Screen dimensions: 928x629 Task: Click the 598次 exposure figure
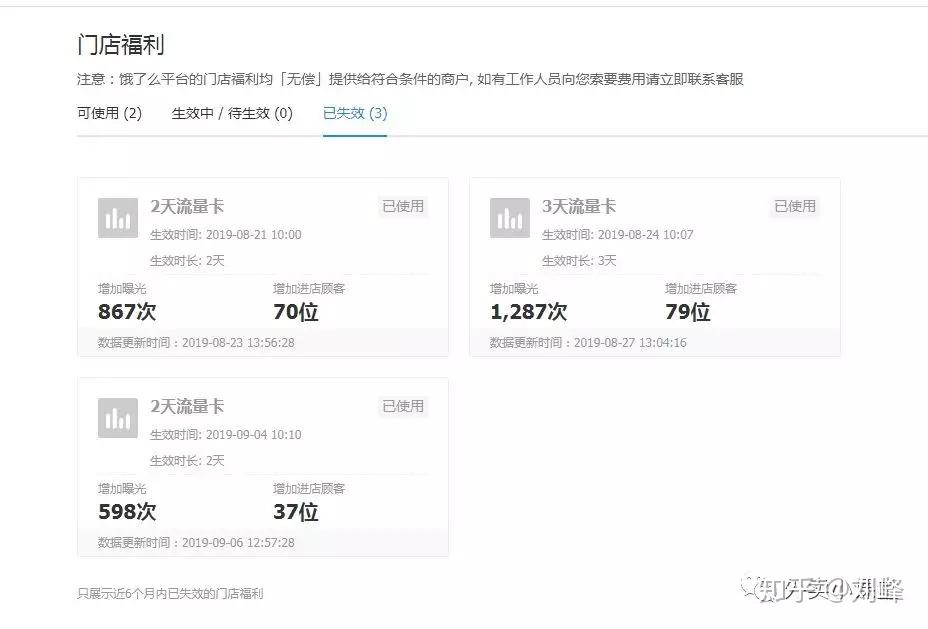pyautogui.click(x=127, y=511)
